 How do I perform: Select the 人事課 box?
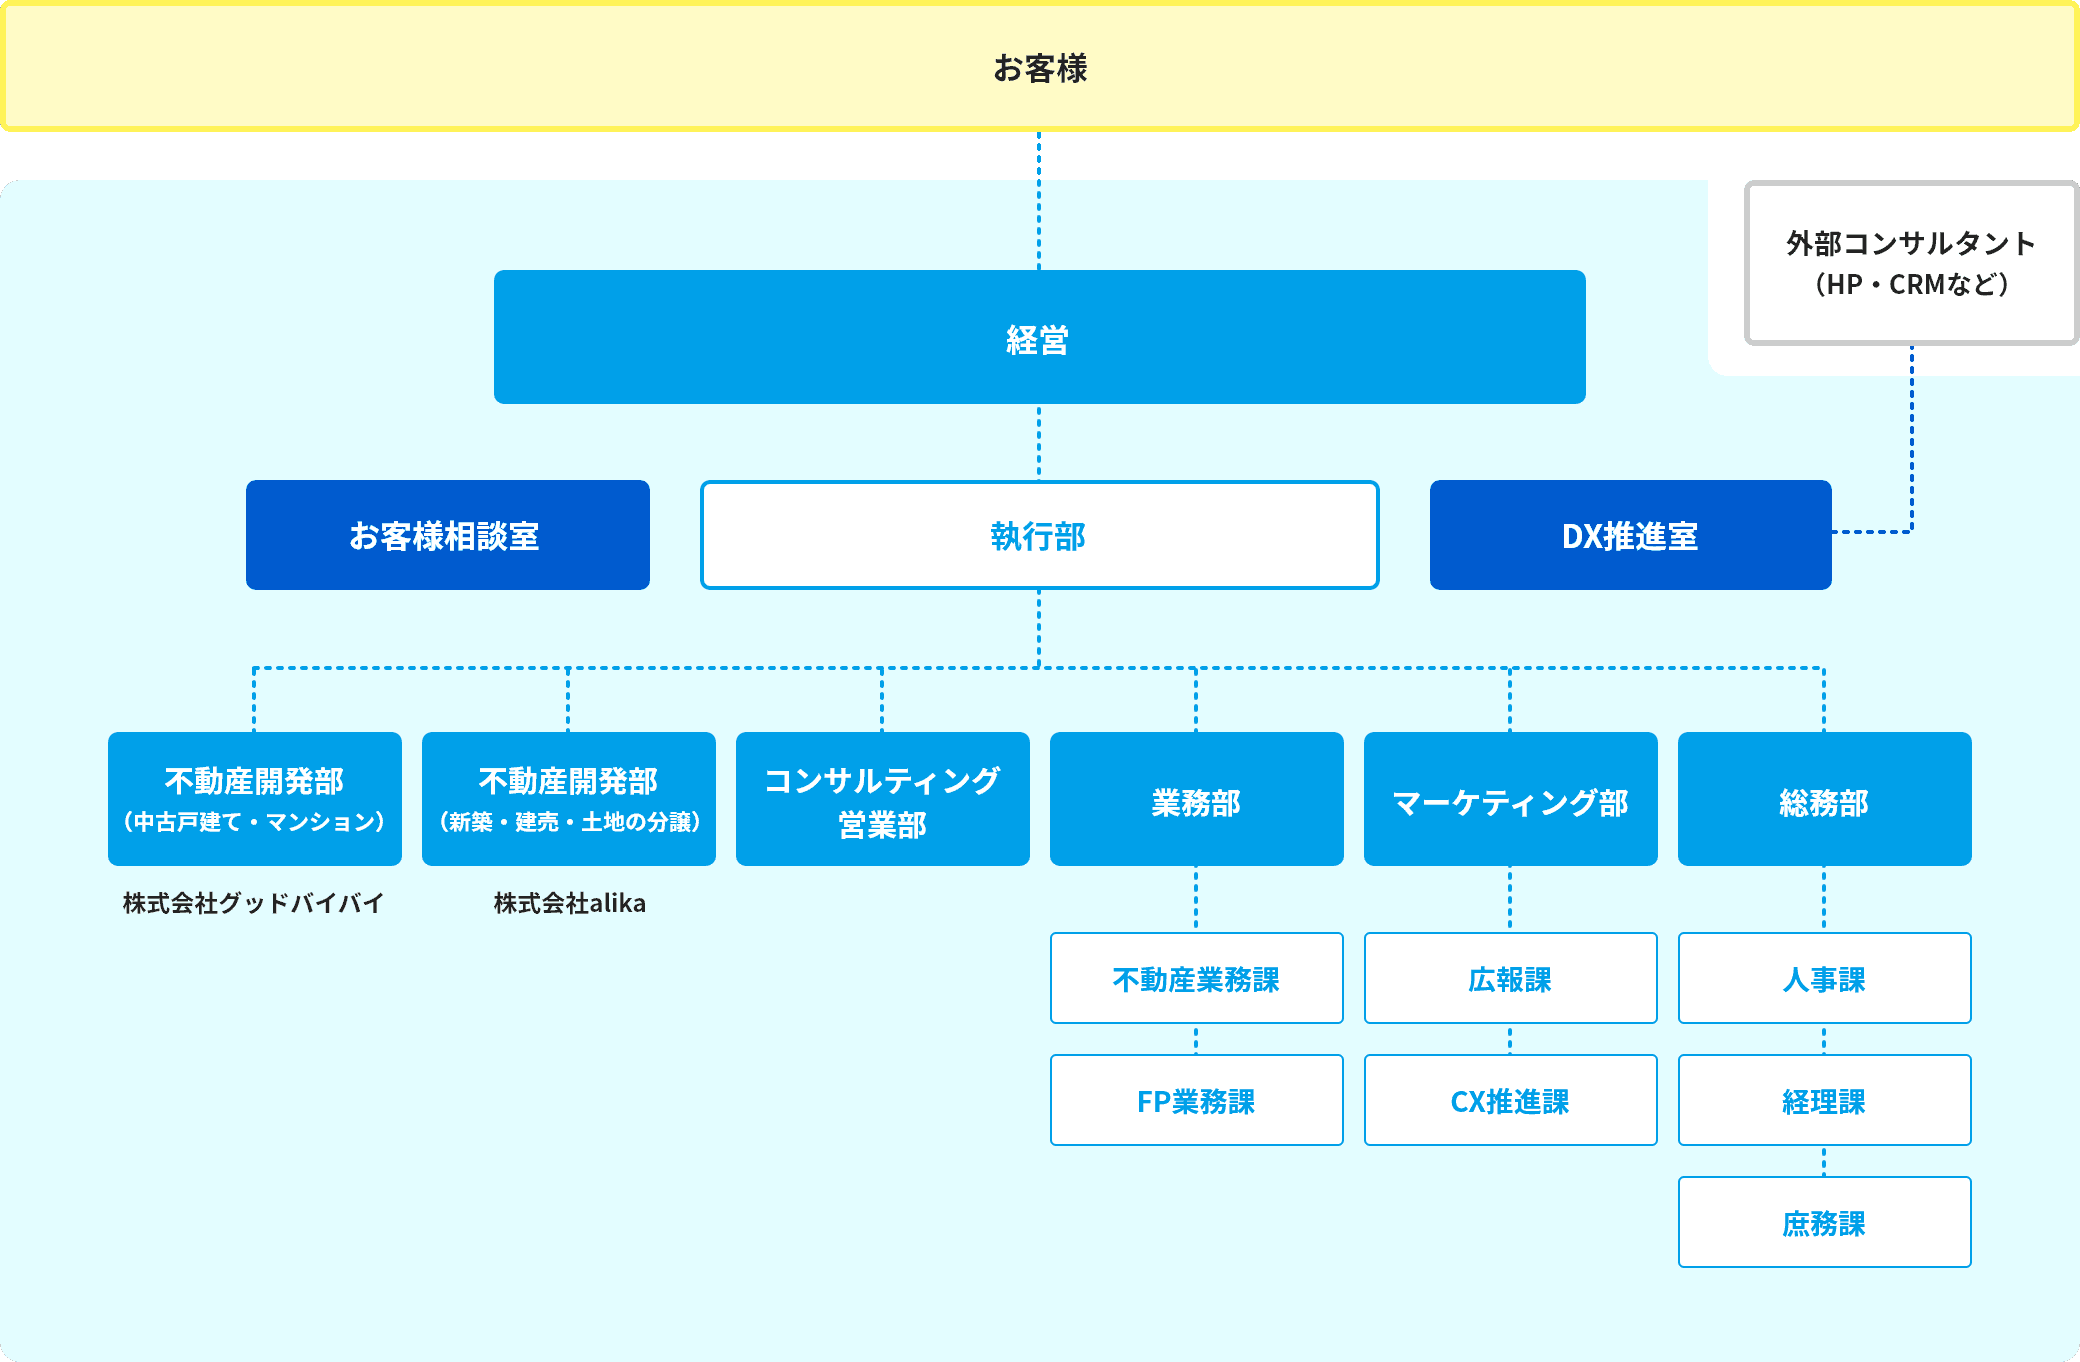[1824, 978]
